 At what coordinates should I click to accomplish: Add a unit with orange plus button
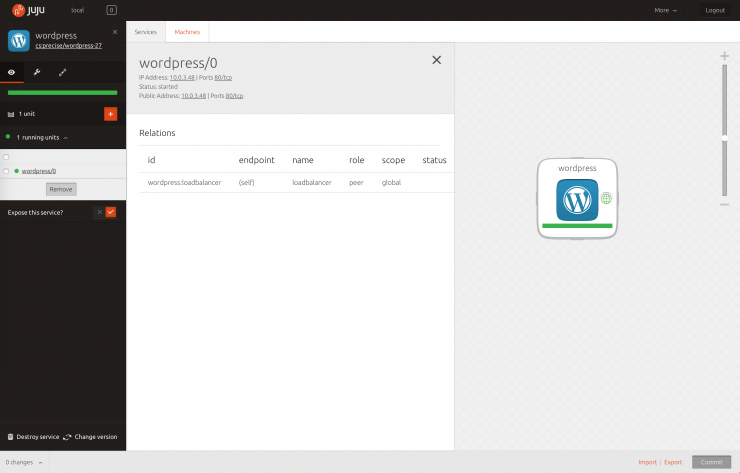tap(110, 114)
